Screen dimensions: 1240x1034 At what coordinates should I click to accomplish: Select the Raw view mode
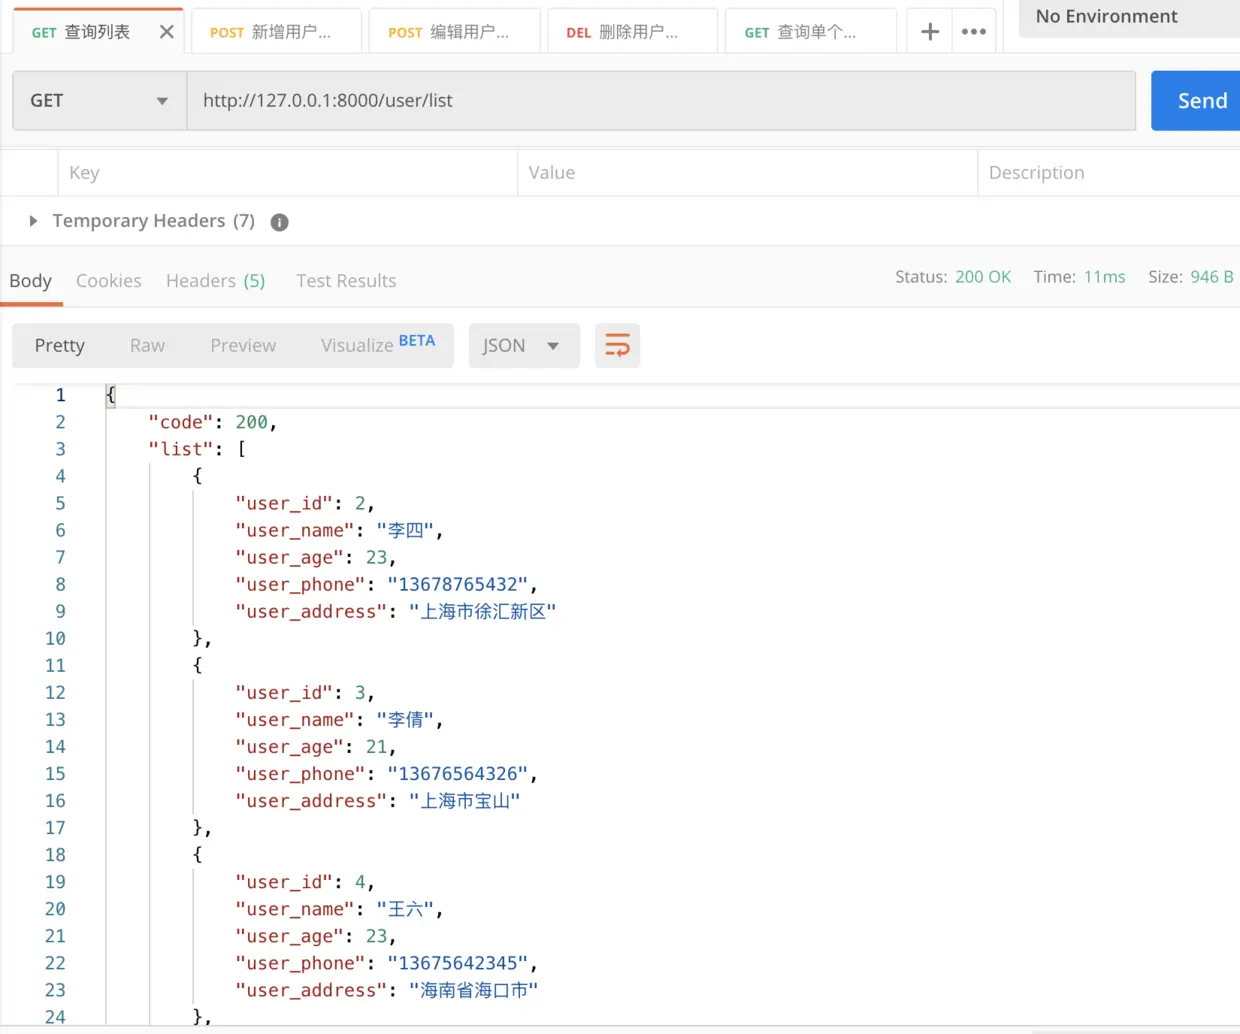(147, 346)
